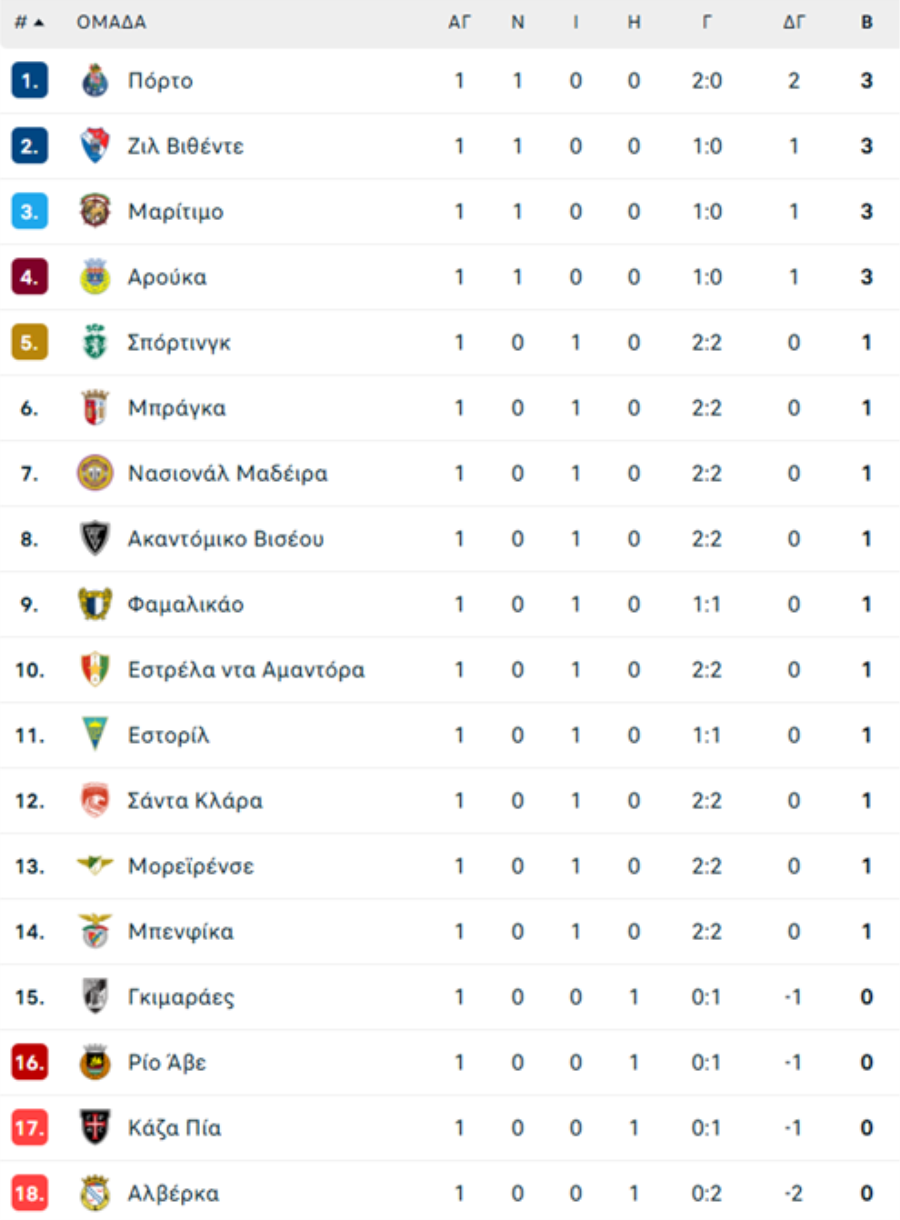Click the Ρίο Άβε club crest
Image resolution: width=900 pixels, height=1220 pixels.
[95, 1062]
